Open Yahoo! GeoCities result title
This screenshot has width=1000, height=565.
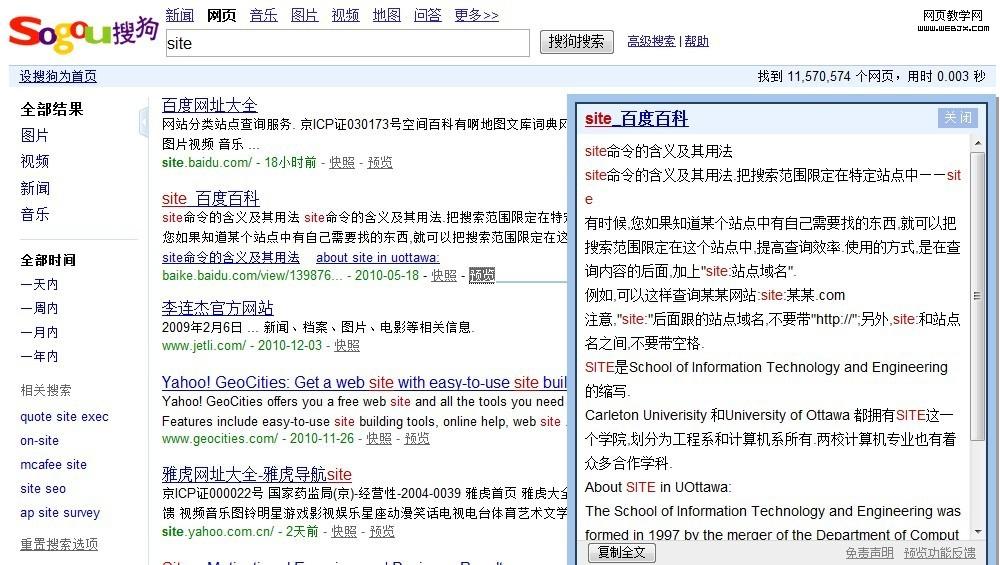pyautogui.click(x=364, y=383)
